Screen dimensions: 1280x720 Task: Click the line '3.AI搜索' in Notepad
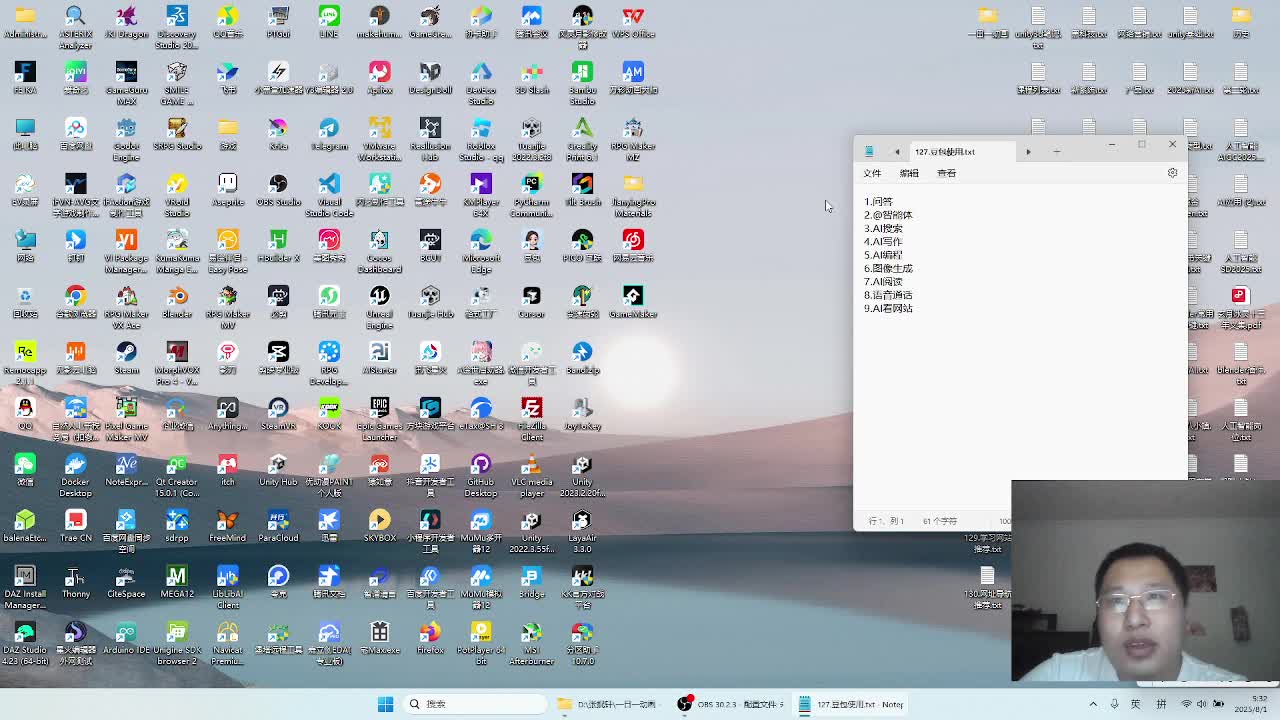[x=883, y=228]
